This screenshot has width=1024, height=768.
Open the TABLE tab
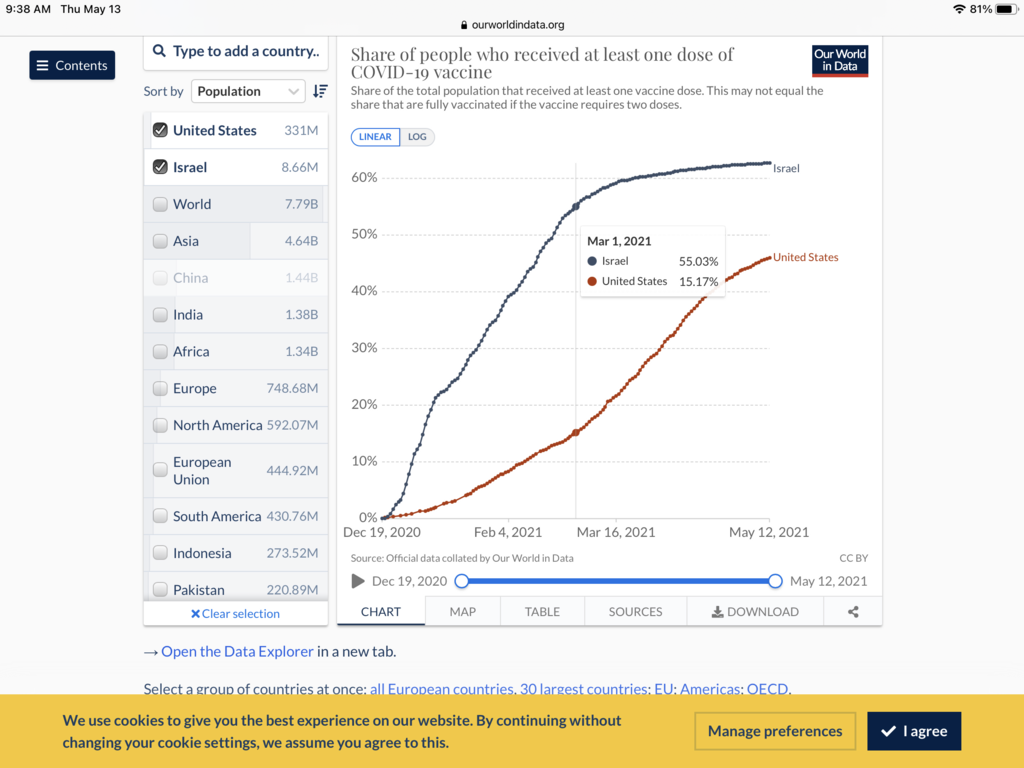[542, 612]
